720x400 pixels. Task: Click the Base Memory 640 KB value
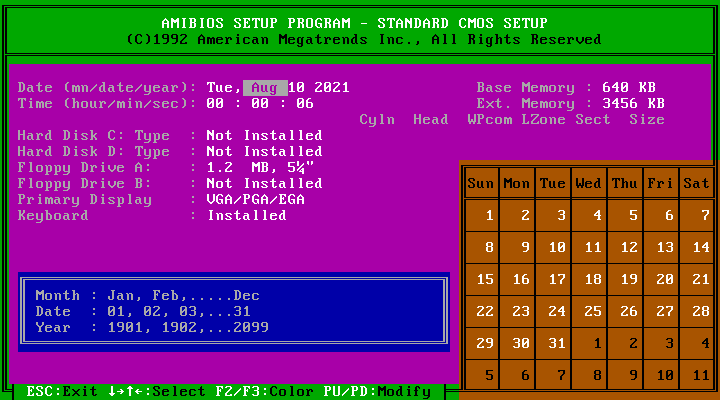click(x=629, y=88)
